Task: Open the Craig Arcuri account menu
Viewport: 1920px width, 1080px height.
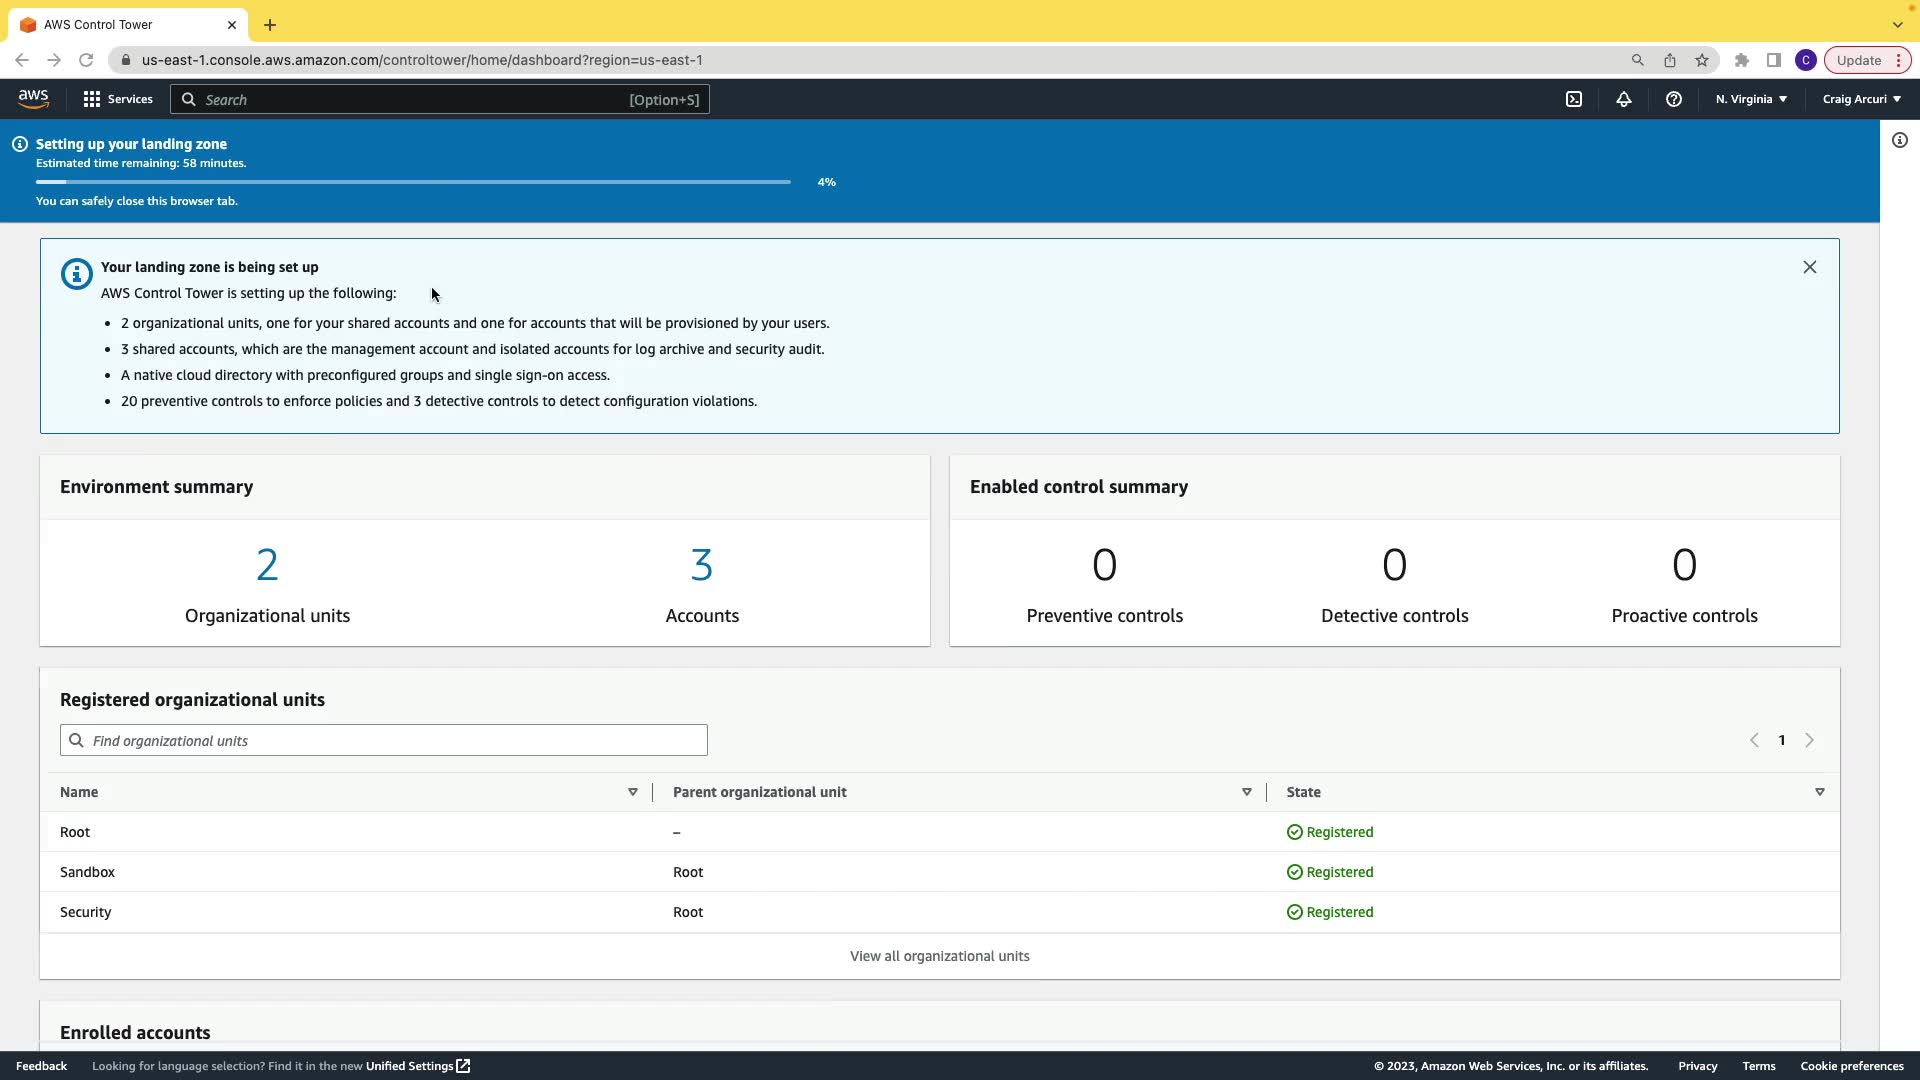Action: 1861,99
